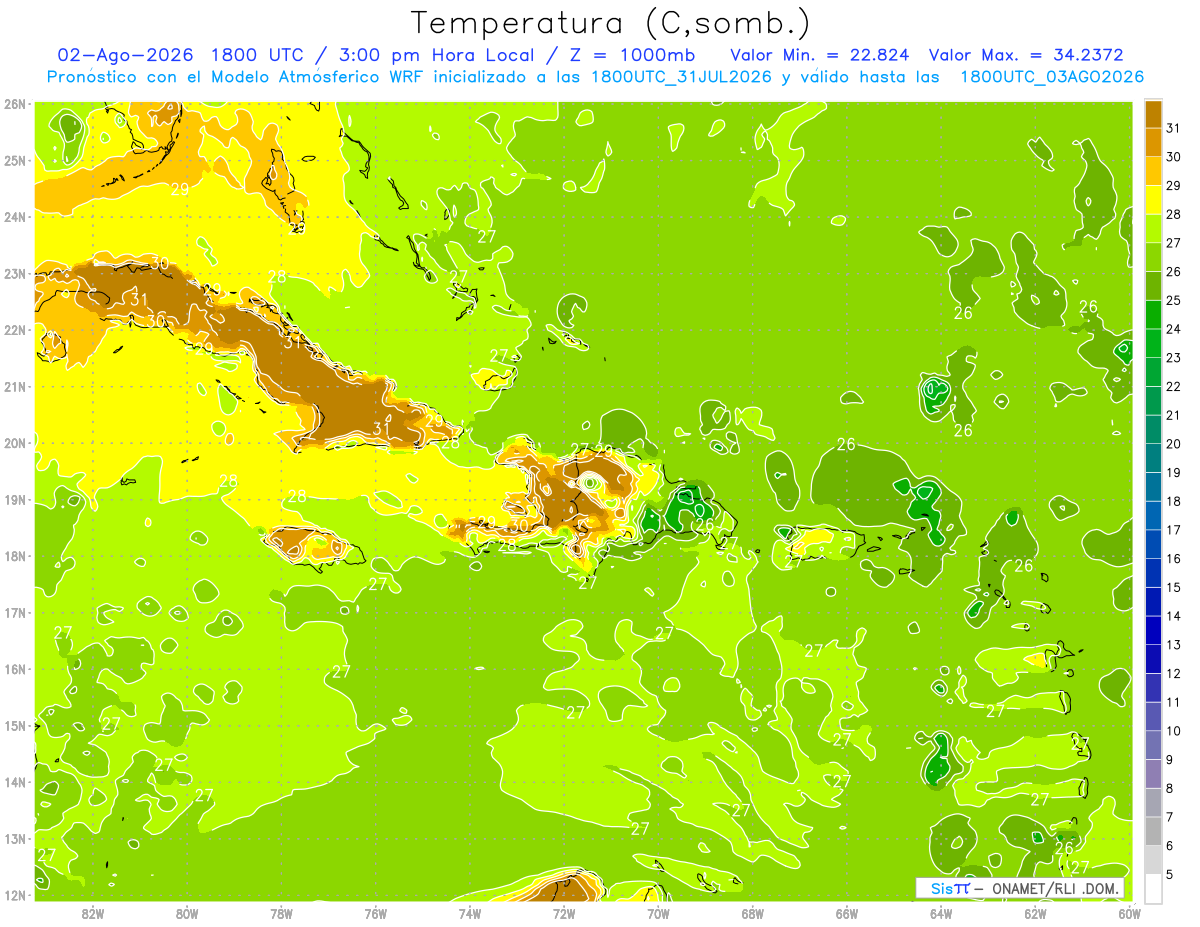Viewport: 1200px width, 927px height.
Task: Click the 74W longitude axis label
Action: (470, 913)
